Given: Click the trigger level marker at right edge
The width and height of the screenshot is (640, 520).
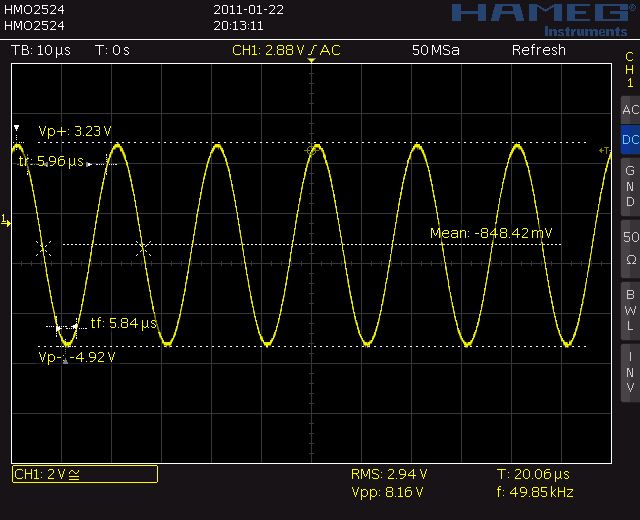Looking at the screenshot, I should pyautogui.click(x=604, y=151).
